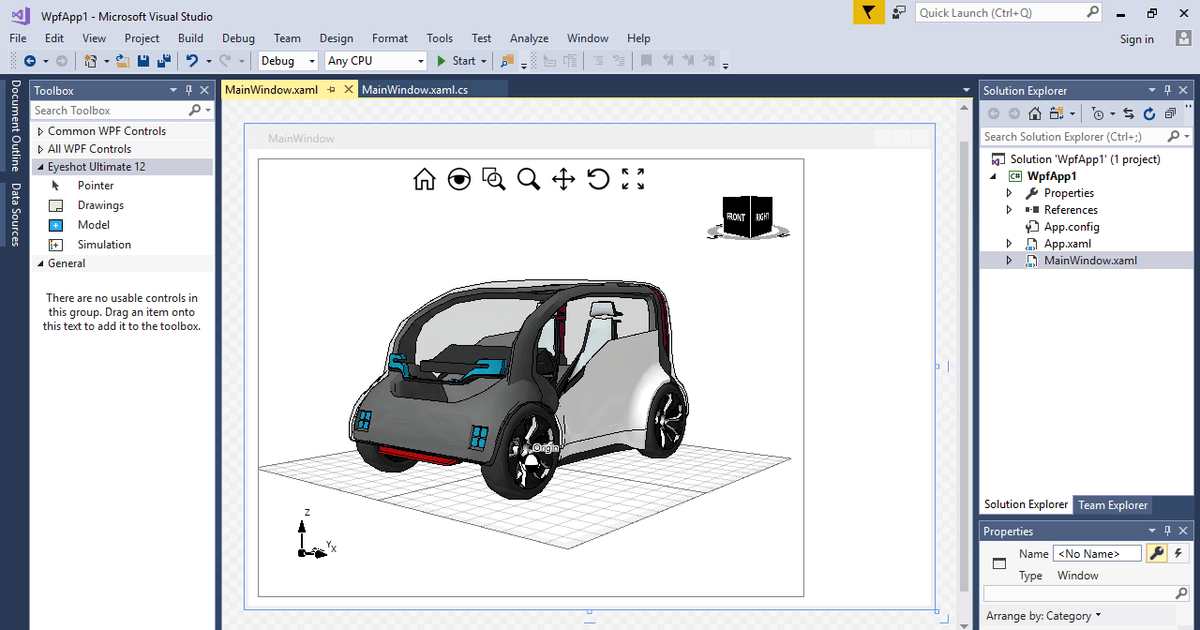The image size is (1200, 630).
Task: Click the Save All toolbar icon
Action: [x=163, y=61]
